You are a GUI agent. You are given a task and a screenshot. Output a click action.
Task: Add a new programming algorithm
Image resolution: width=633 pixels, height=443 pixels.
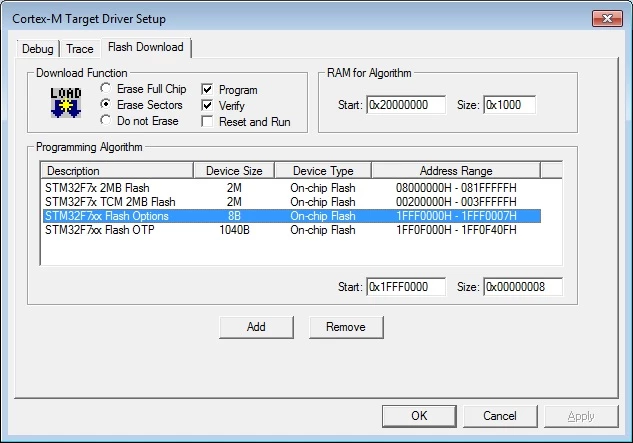point(256,327)
